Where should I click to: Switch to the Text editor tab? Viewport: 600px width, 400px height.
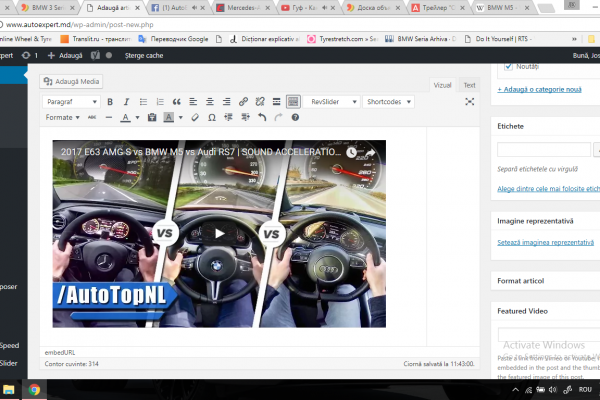[x=469, y=85]
